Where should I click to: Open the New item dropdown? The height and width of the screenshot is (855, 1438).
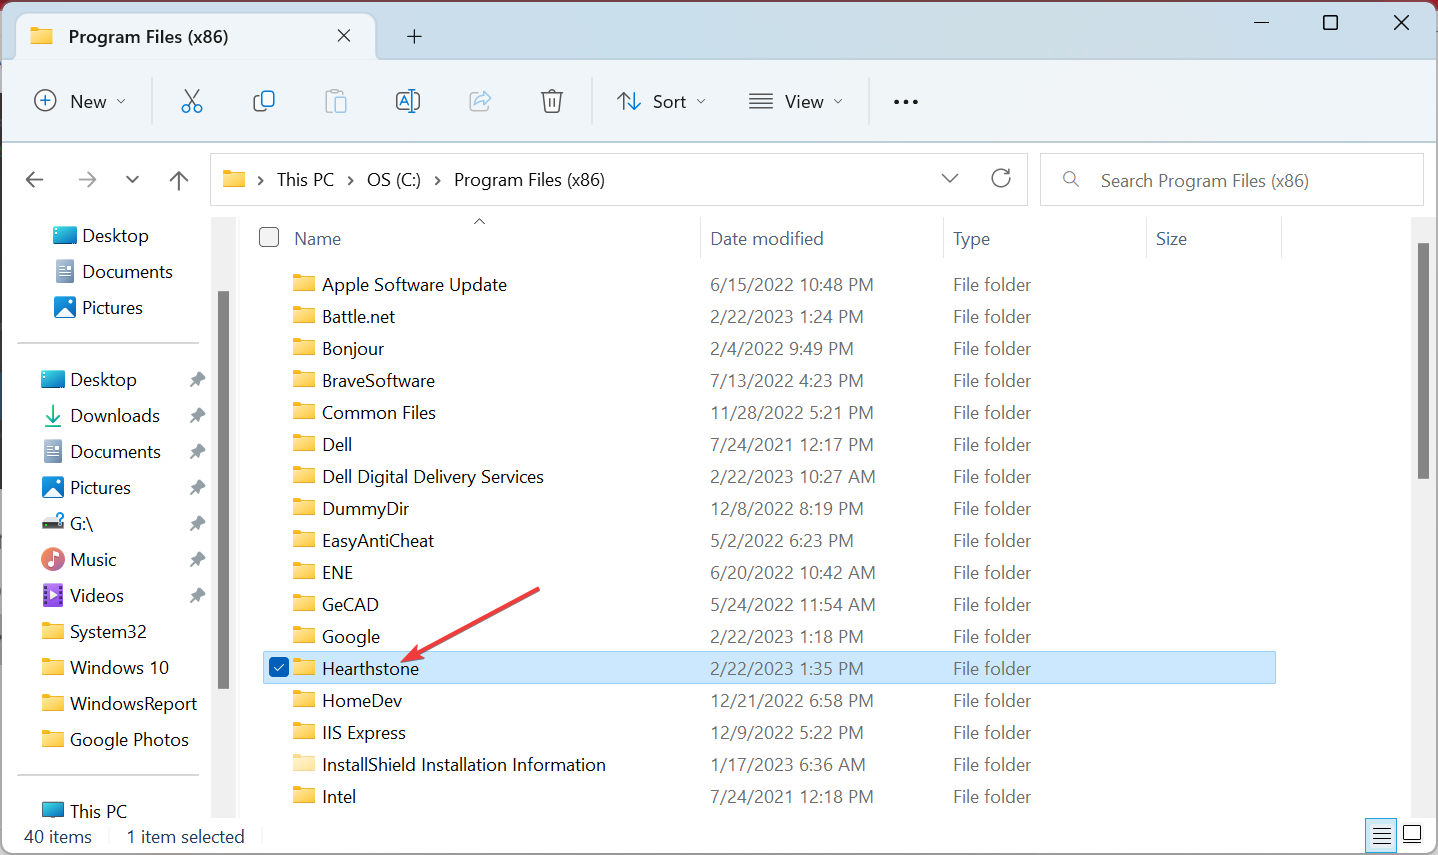click(80, 102)
